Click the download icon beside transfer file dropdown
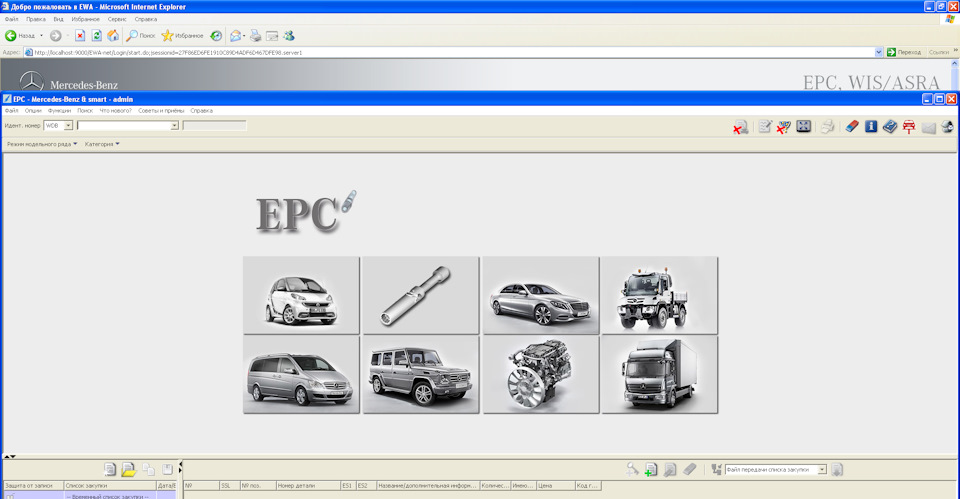960x499 pixels. pos(837,470)
